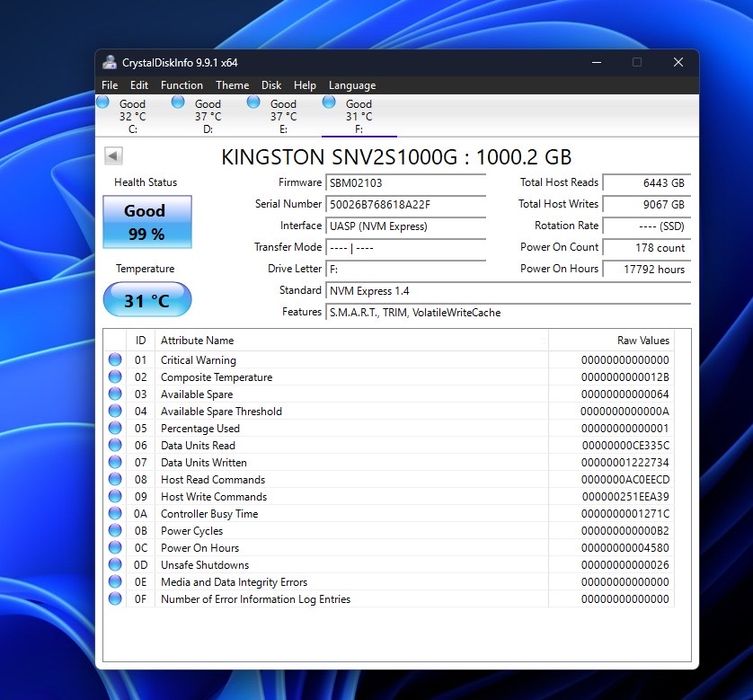Click the previous disk arrow button

pyautogui.click(x=113, y=156)
